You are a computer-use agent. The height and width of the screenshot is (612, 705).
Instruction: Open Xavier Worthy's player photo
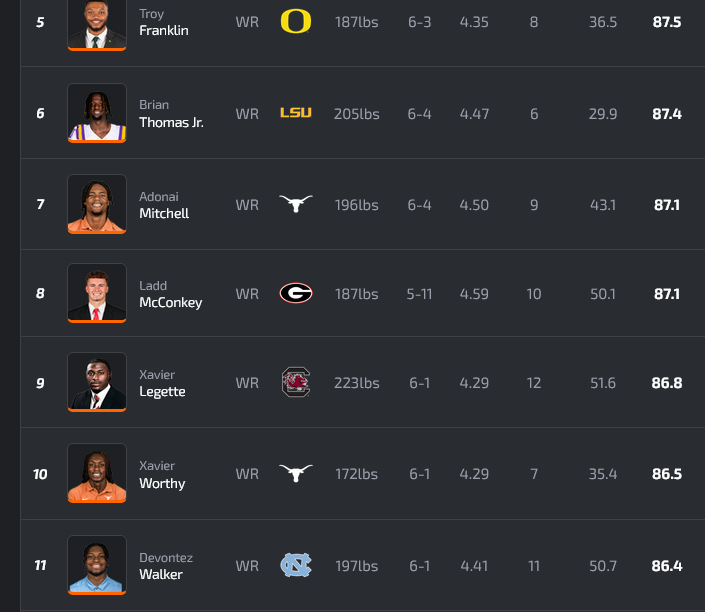[x=97, y=473]
